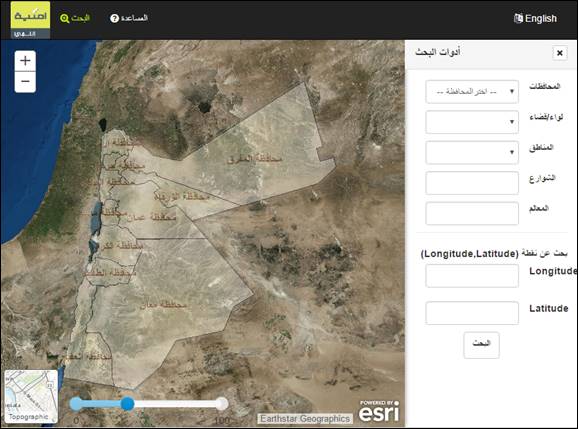Viewport: 578px width, 429px height.
Task: Switch basemap via Topographic thumbnail
Action: [31, 397]
